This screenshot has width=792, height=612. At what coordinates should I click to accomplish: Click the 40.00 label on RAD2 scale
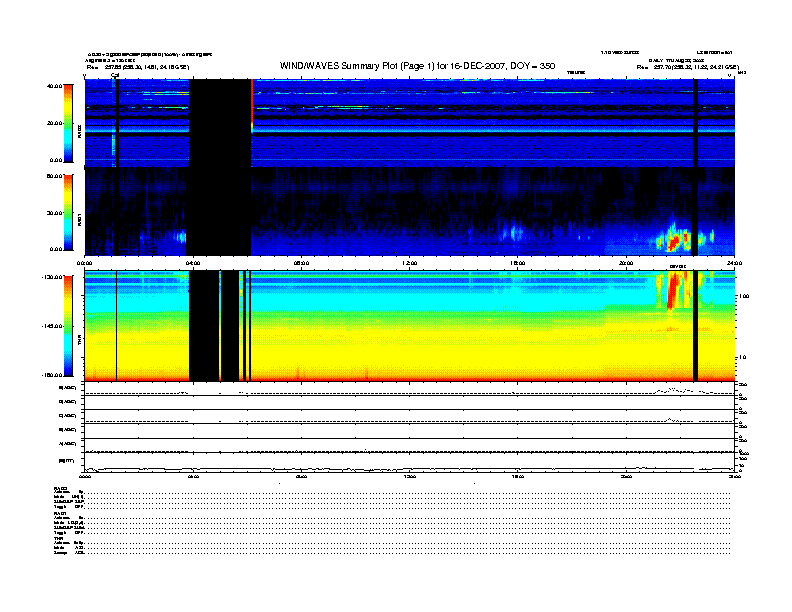tap(55, 86)
